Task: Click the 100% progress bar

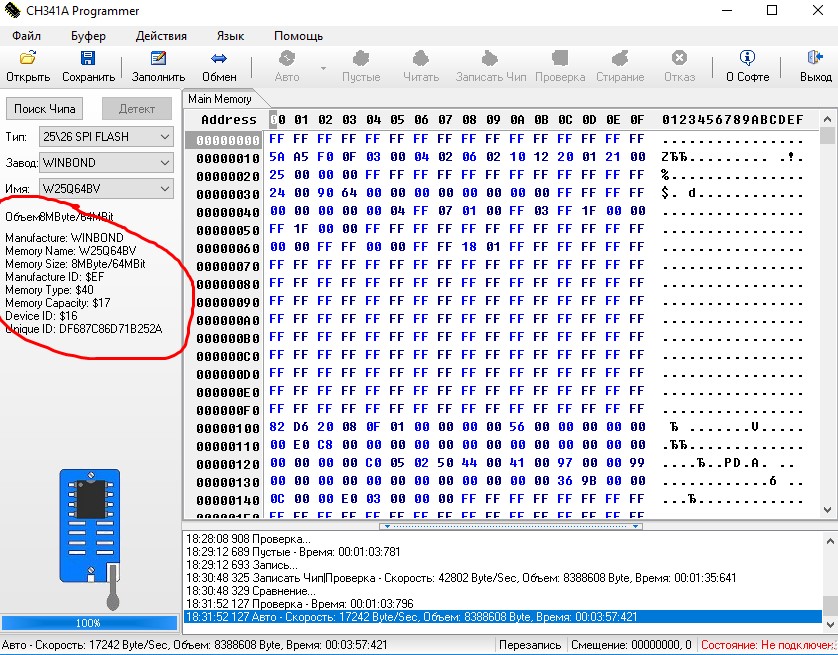Action: [x=89, y=623]
